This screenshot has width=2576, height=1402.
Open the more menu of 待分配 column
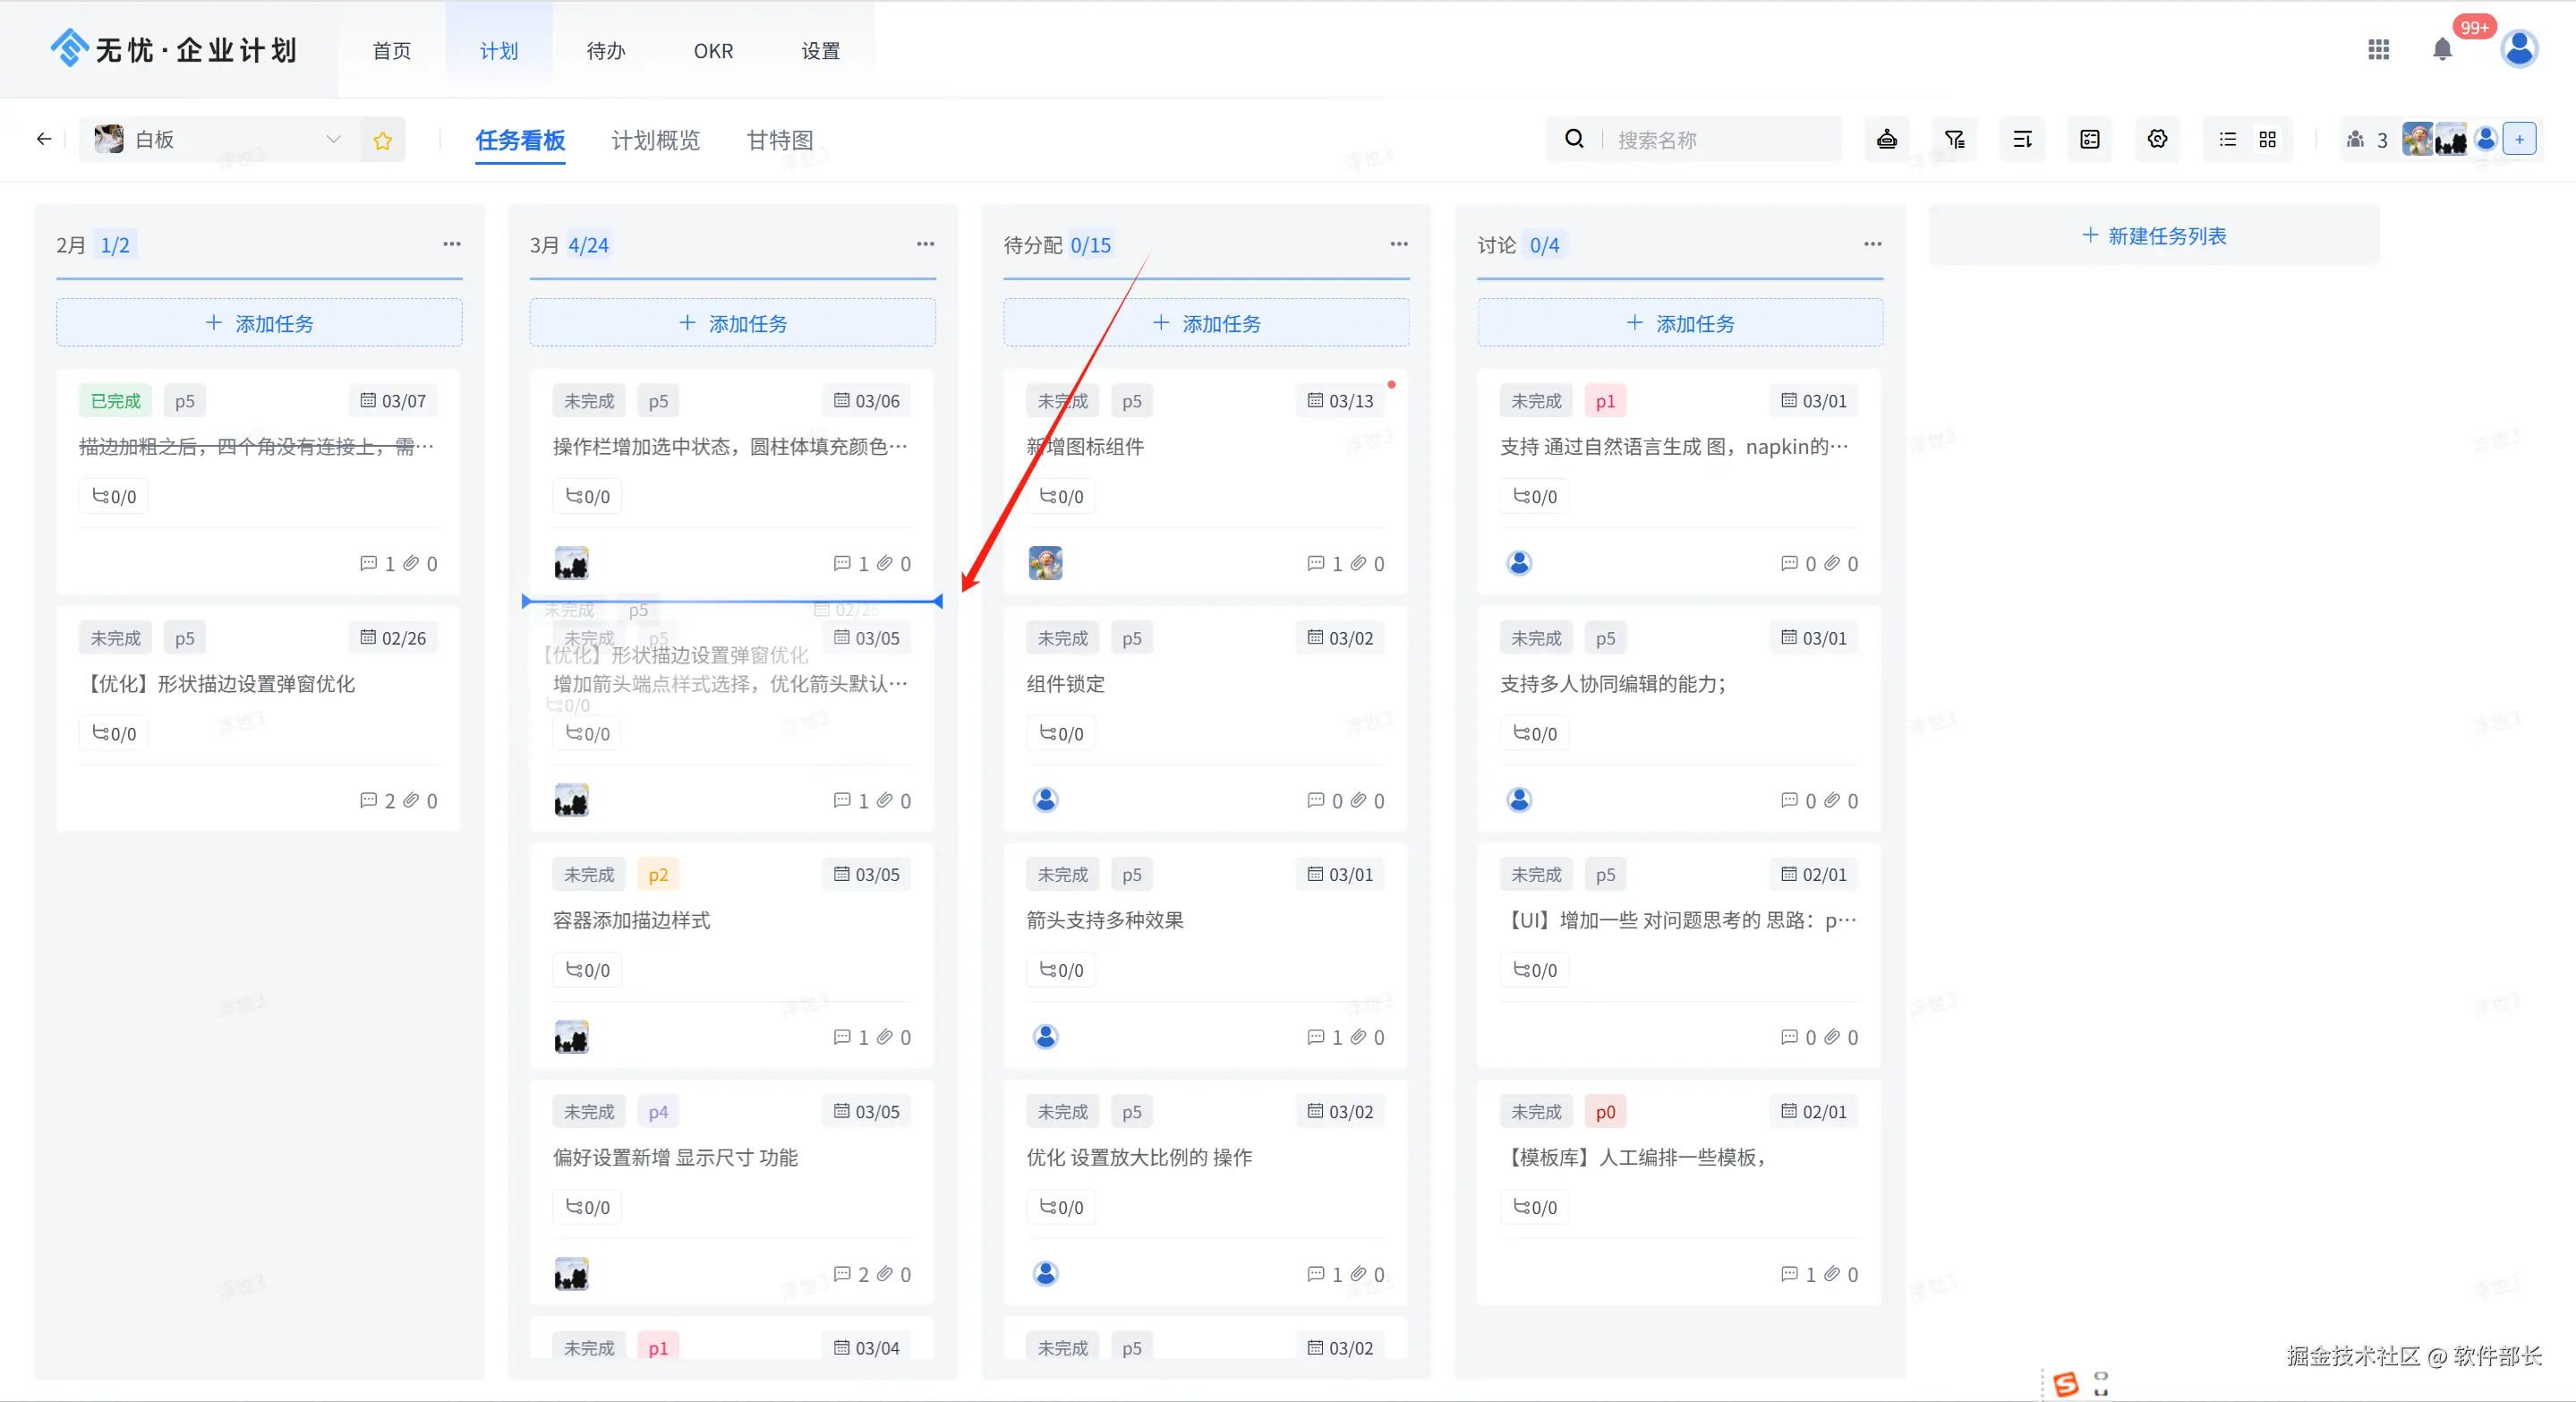pos(1398,244)
